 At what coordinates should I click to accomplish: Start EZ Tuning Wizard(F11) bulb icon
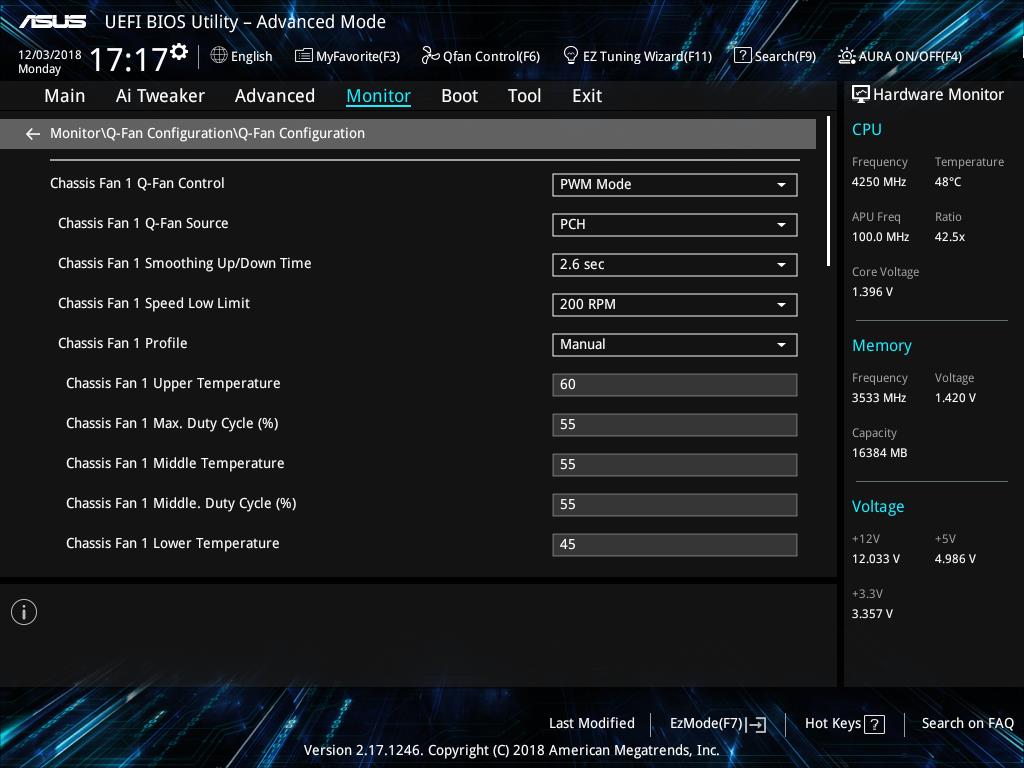pyautogui.click(x=571, y=56)
